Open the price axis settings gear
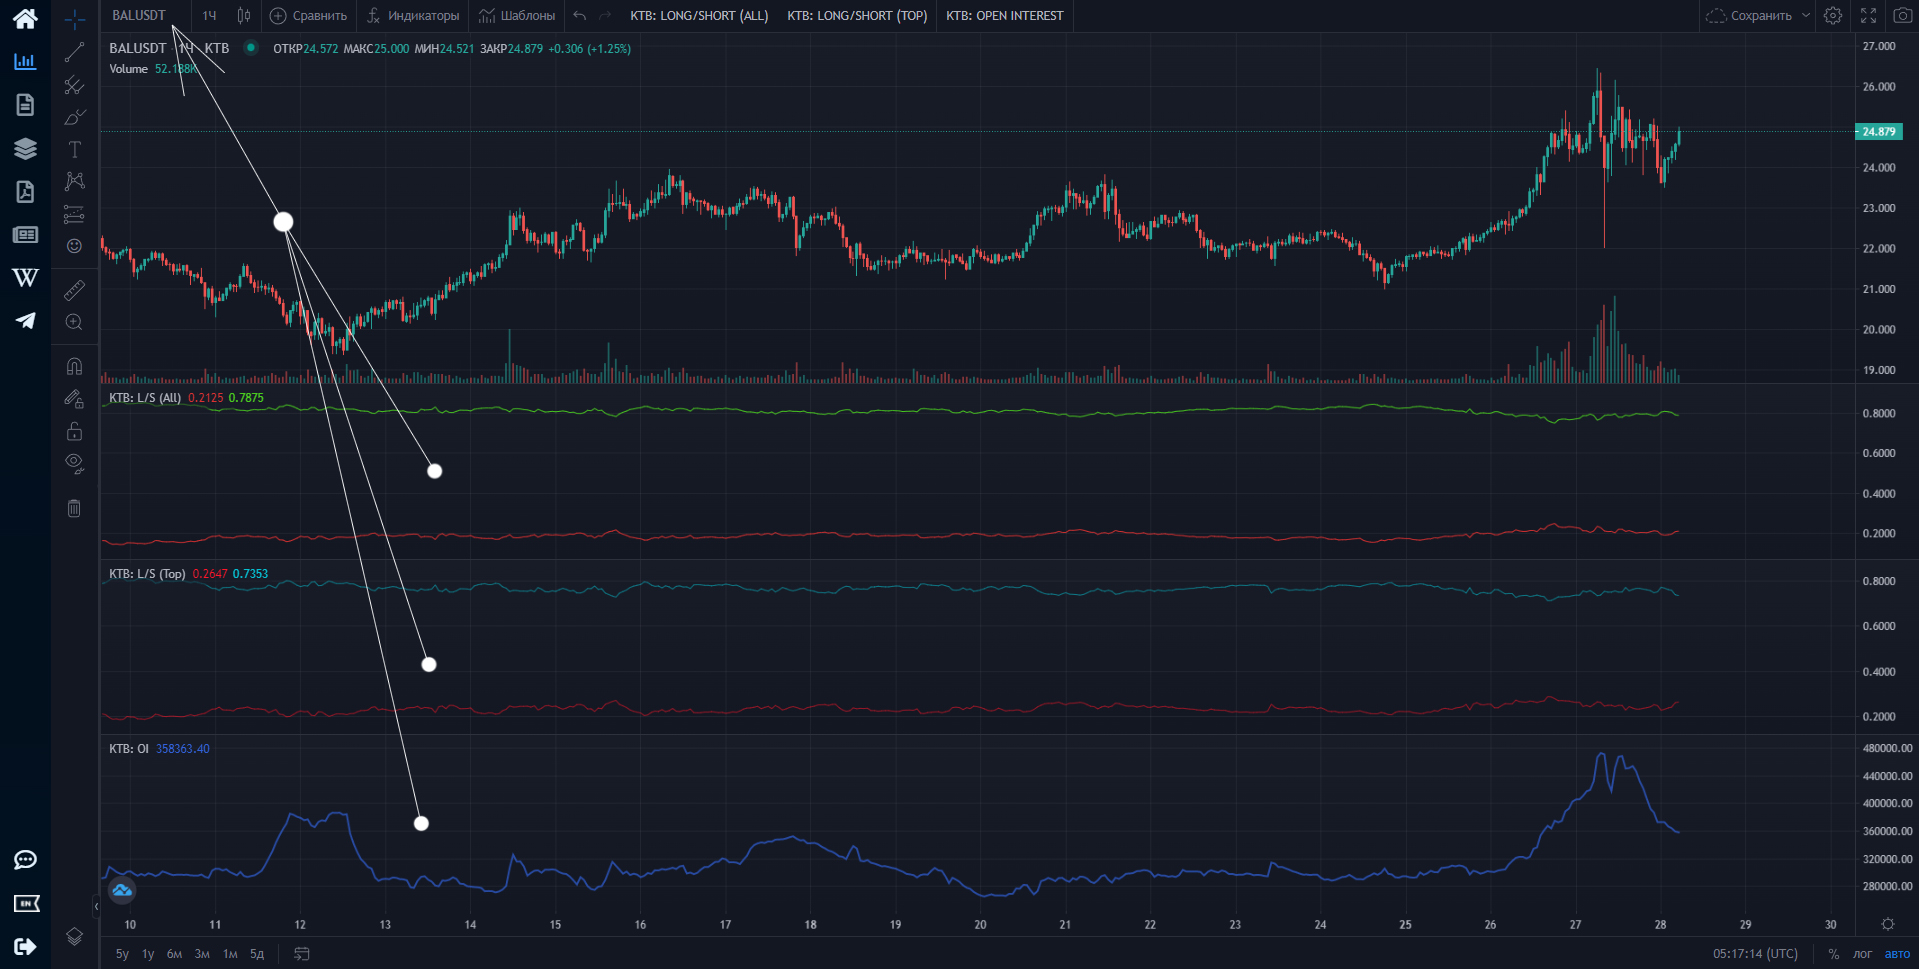1919x969 pixels. [1887, 924]
